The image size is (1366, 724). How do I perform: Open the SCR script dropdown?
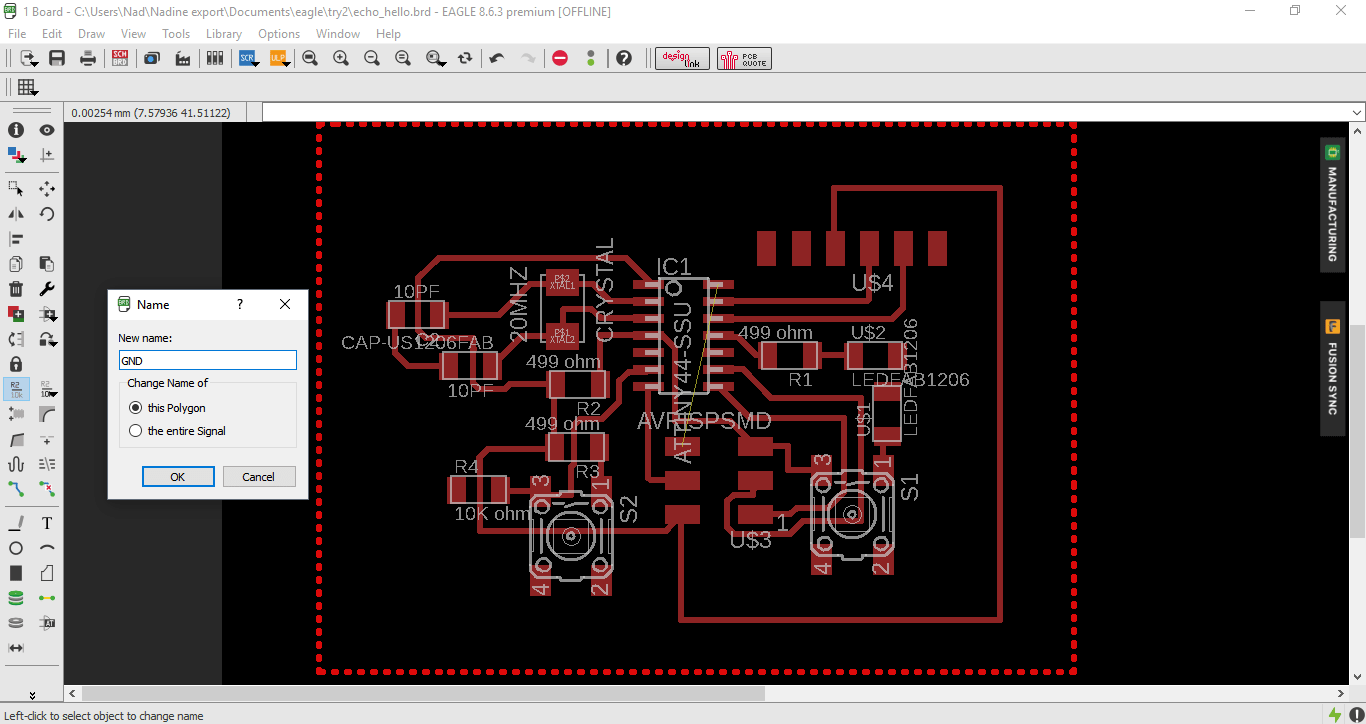point(248,58)
